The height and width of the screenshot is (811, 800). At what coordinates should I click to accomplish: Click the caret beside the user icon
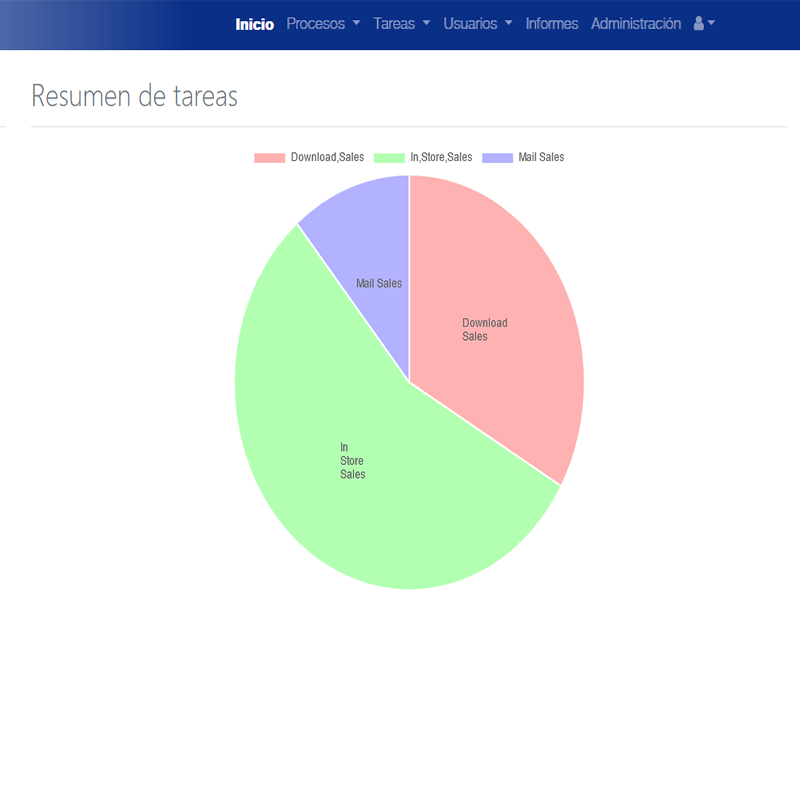(711, 23)
